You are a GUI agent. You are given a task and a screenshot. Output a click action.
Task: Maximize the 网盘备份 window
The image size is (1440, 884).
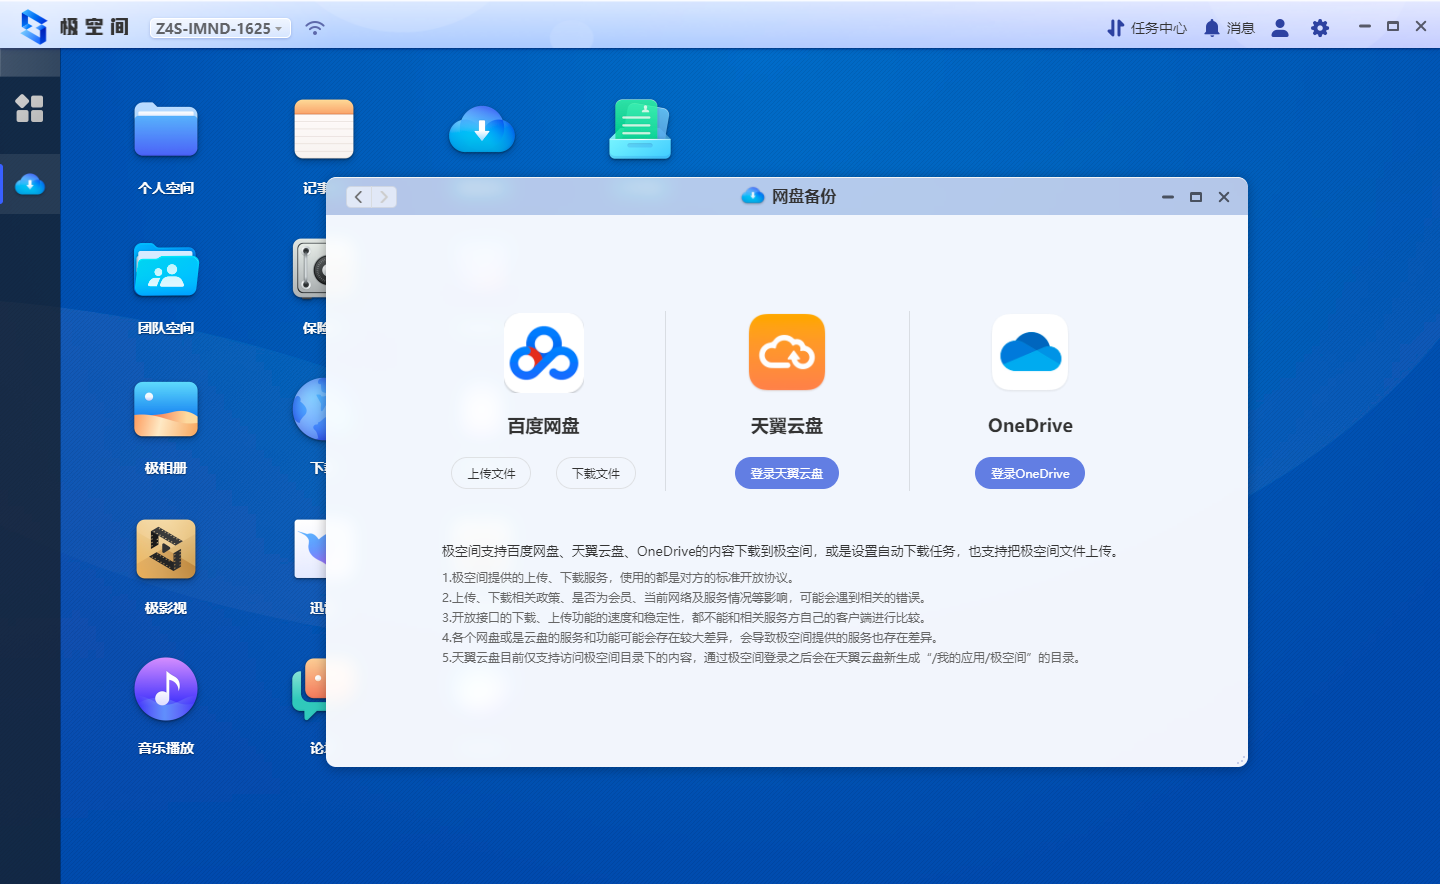(1195, 197)
